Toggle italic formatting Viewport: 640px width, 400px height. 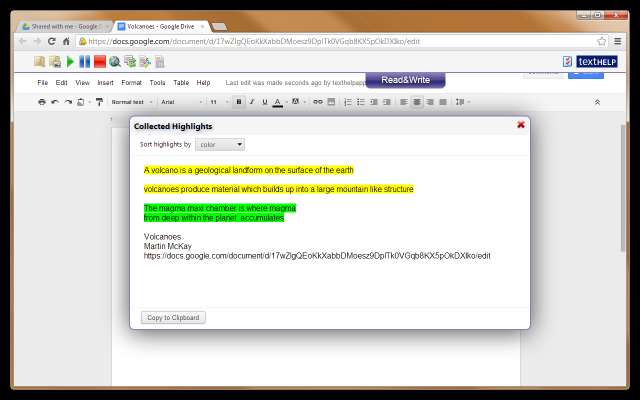click(x=251, y=102)
